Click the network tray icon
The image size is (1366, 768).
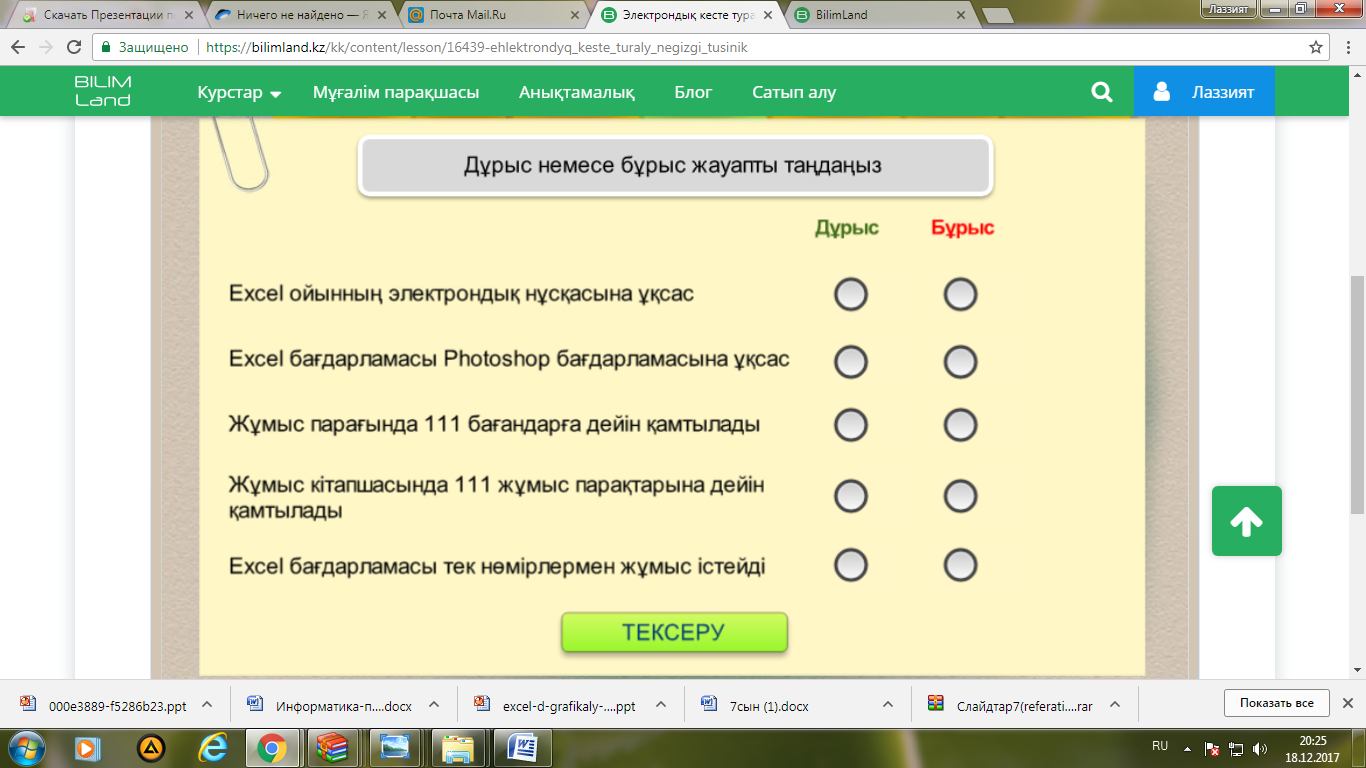[1236, 747]
